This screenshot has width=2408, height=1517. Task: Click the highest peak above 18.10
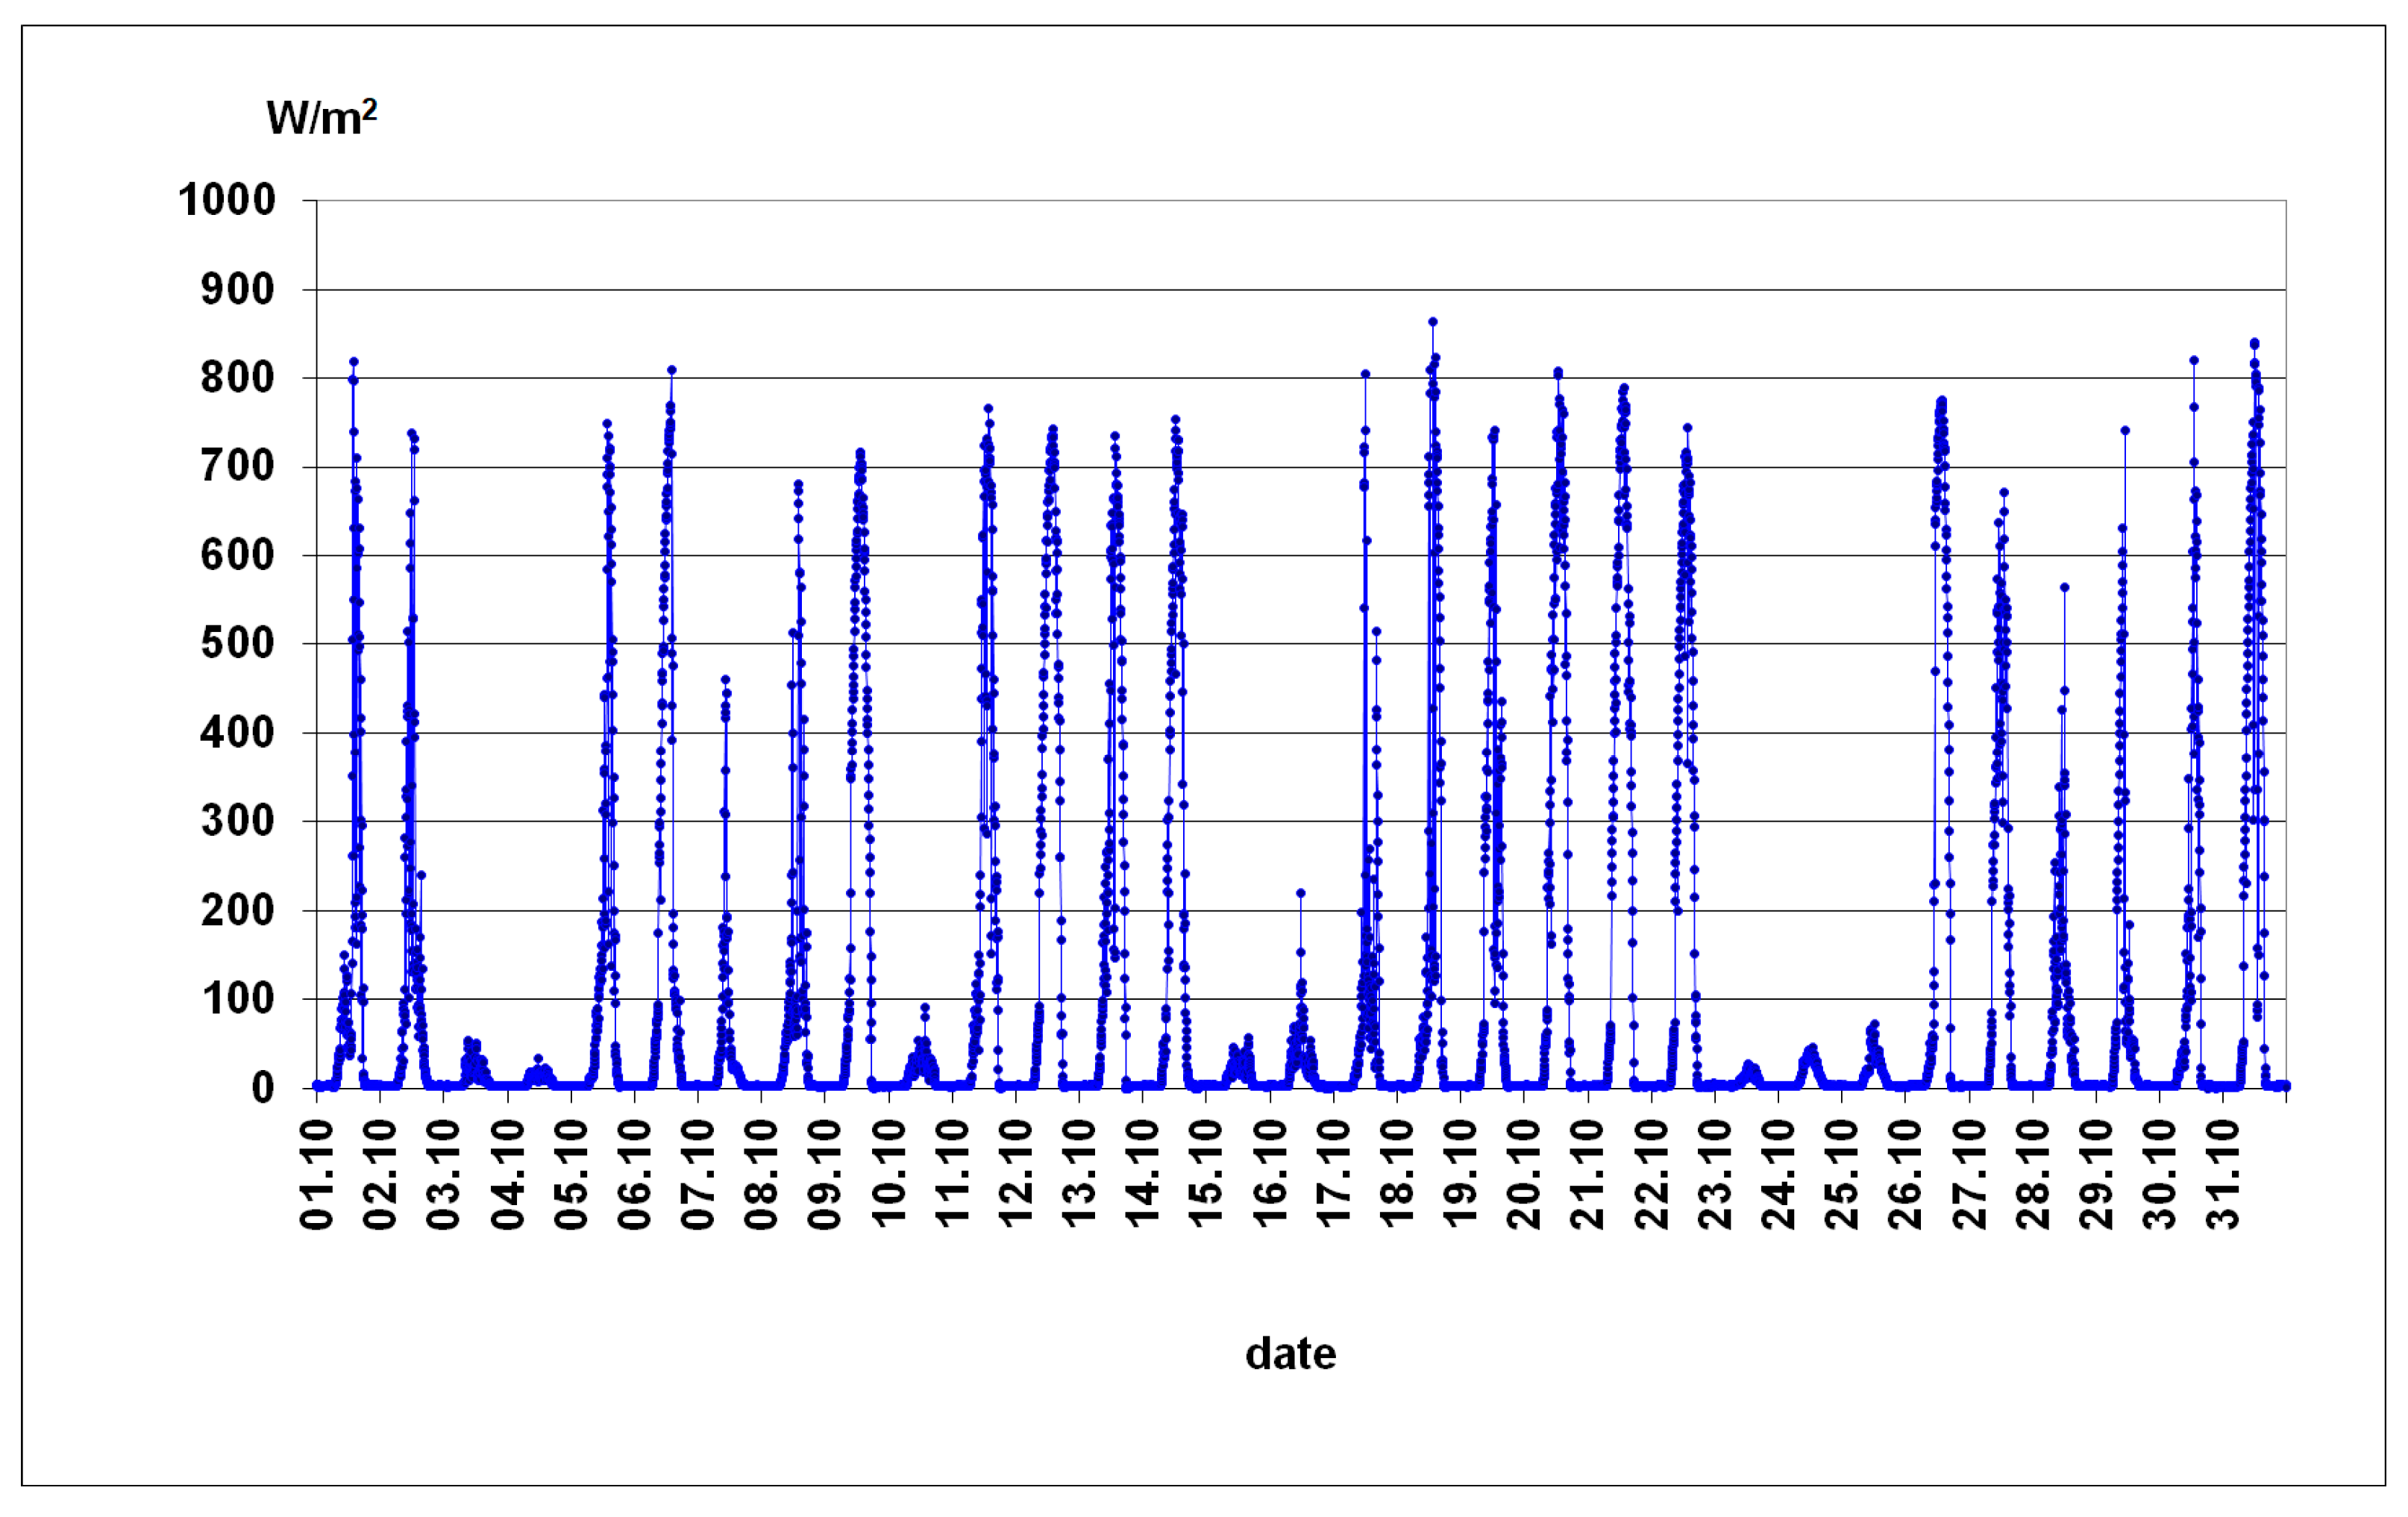pyautogui.click(x=1433, y=322)
